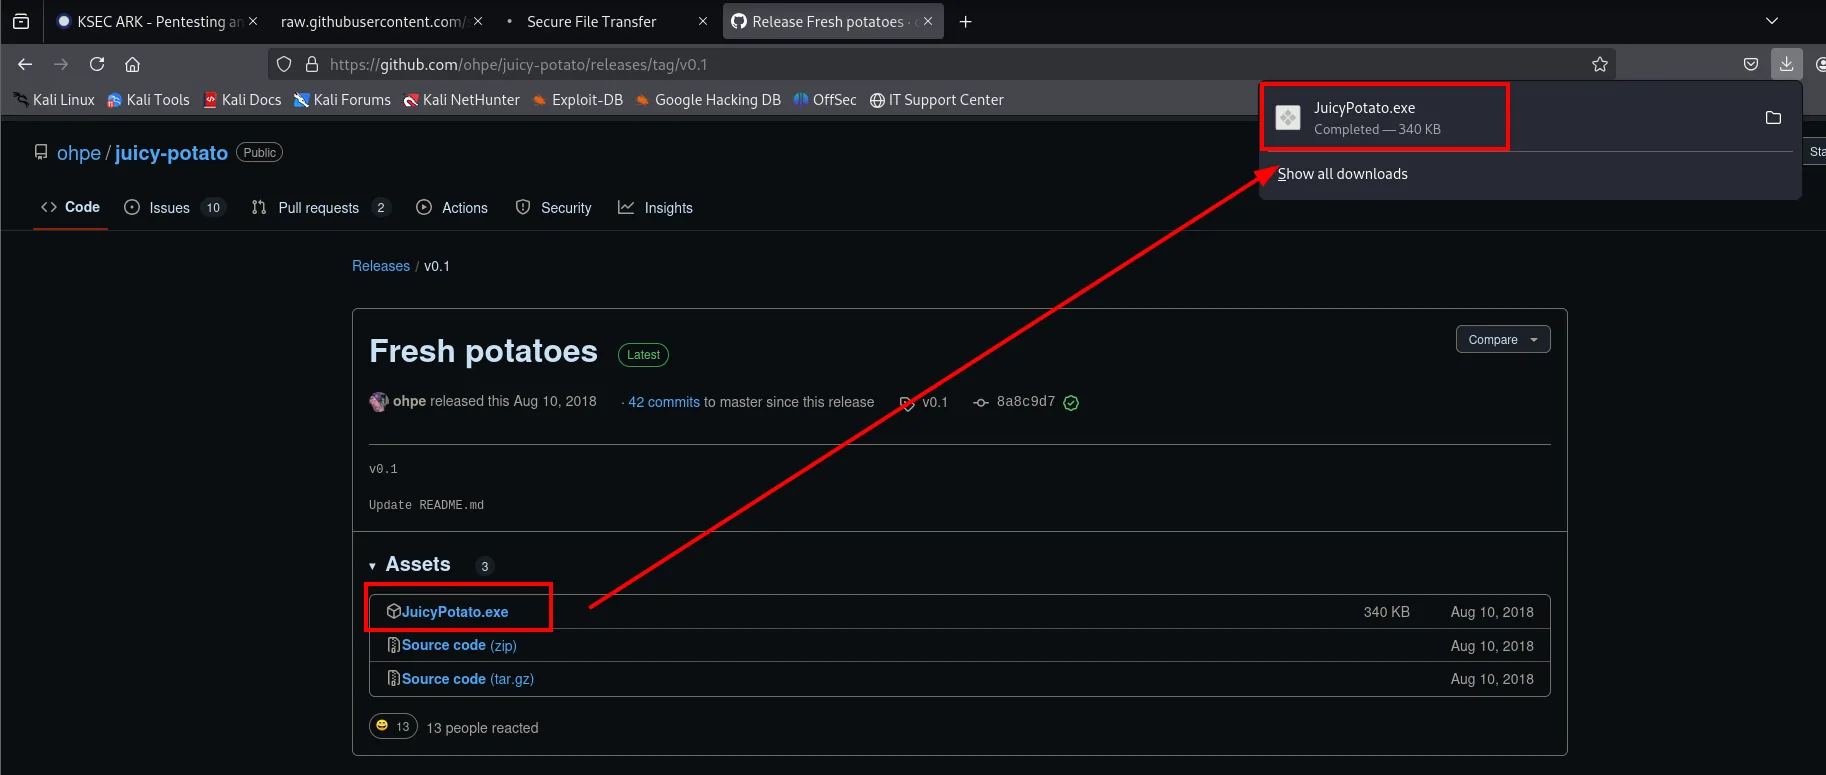The height and width of the screenshot is (775, 1826).
Task: Click the Releases breadcrumb link
Action: [x=381, y=266]
